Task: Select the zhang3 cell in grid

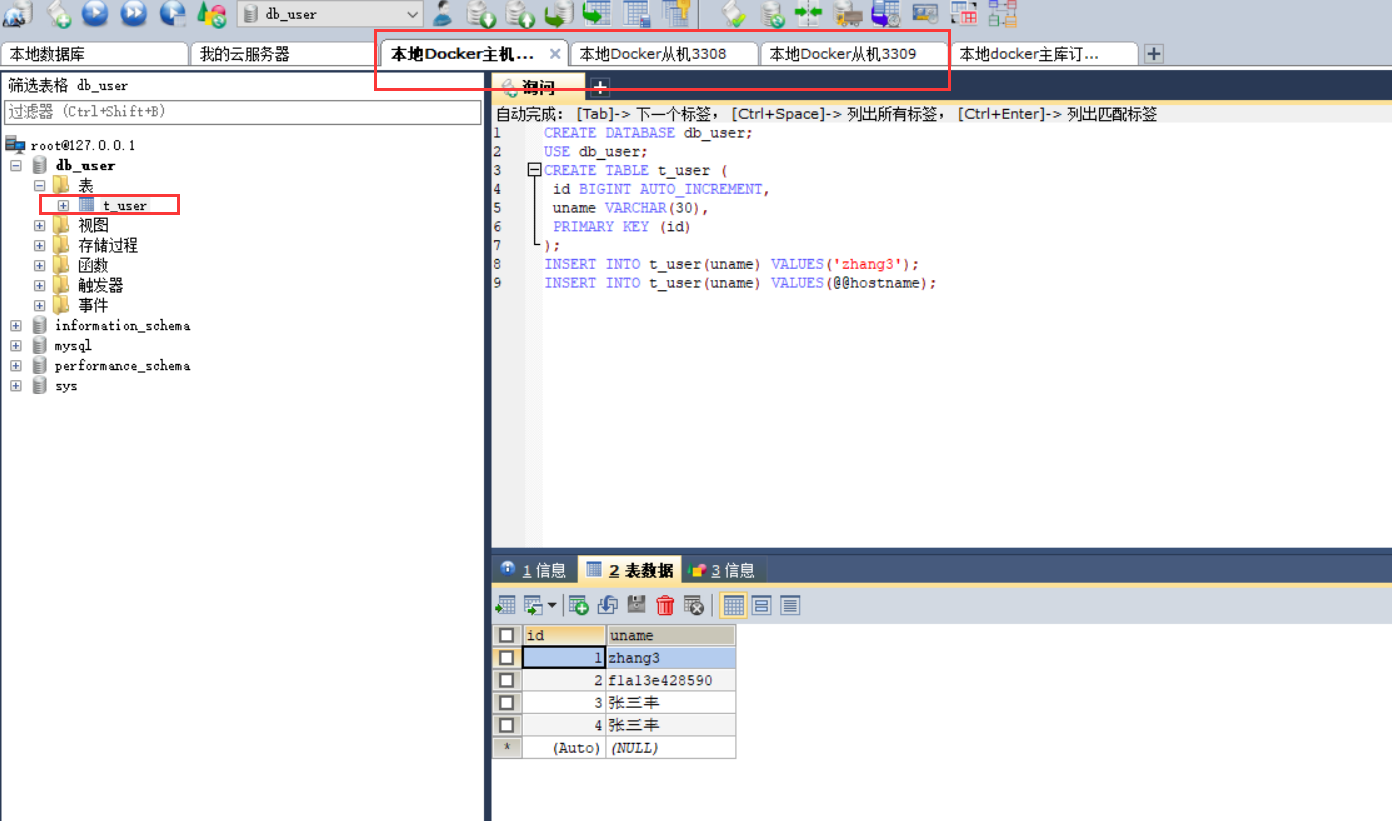Action: 671,658
